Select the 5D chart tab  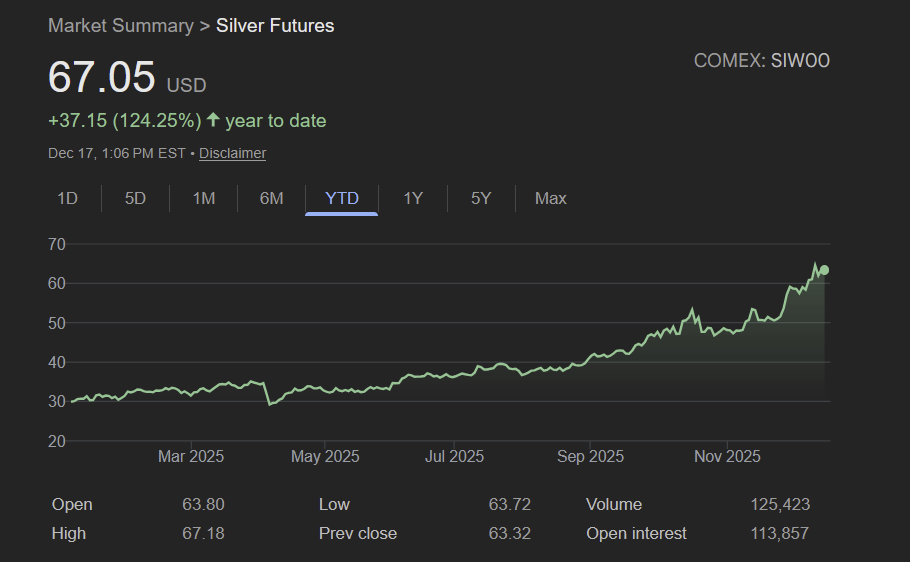click(135, 198)
